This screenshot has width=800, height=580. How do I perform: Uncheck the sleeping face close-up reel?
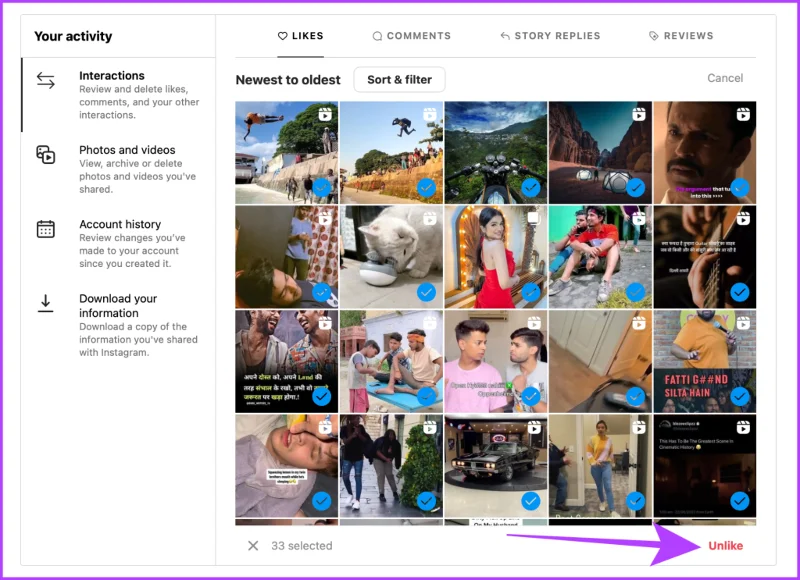click(321, 501)
